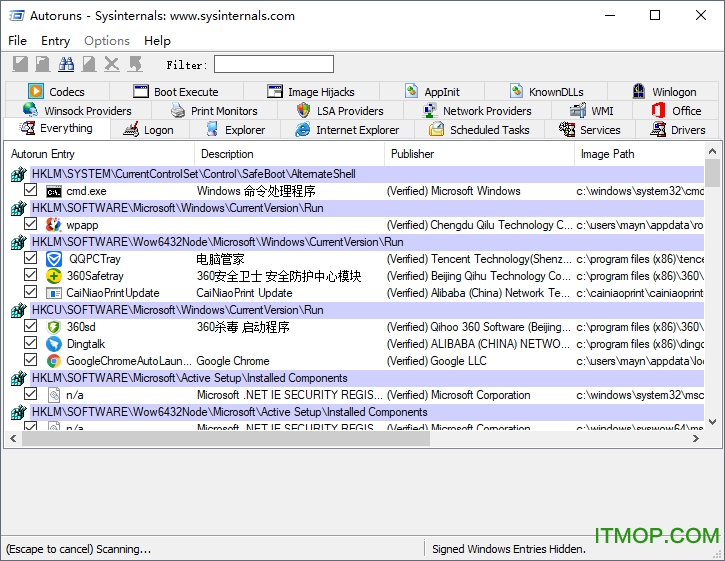This screenshot has height=561, width=725.
Task: Click the 360Safetray green icon
Action: (x=54, y=276)
